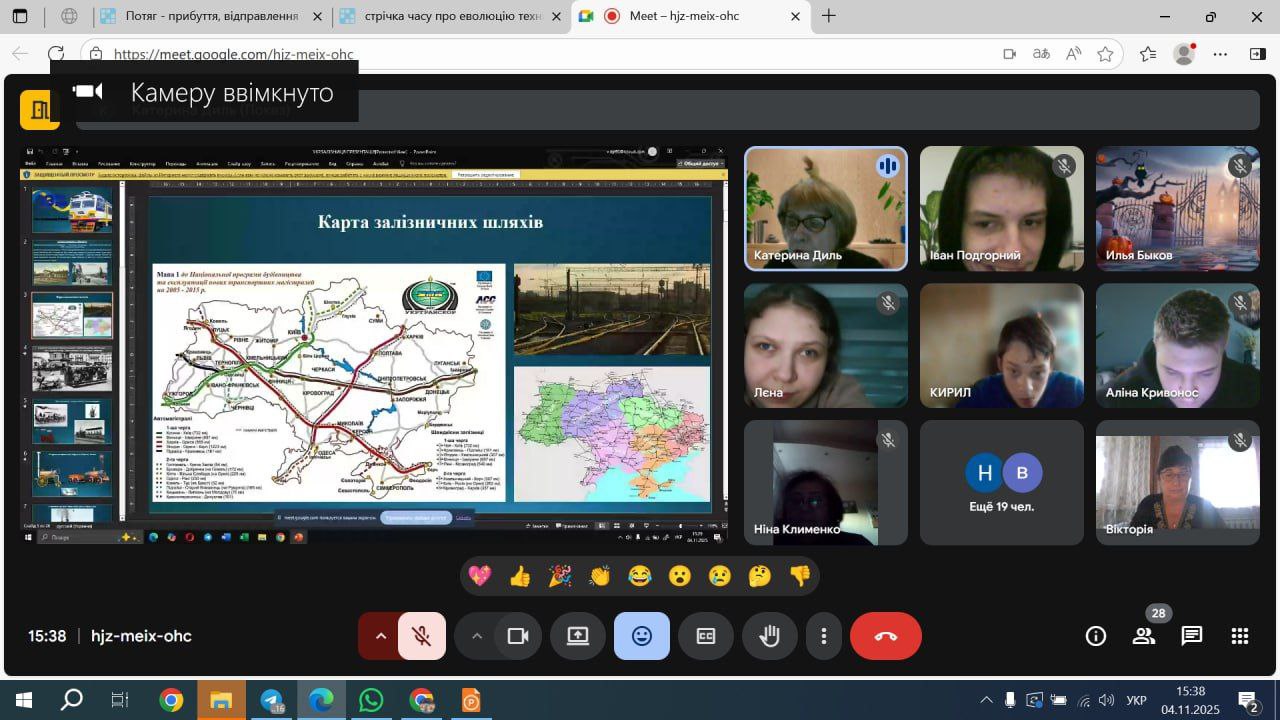Click the Катерина Диль video tile
1280x720 pixels.
coord(826,209)
